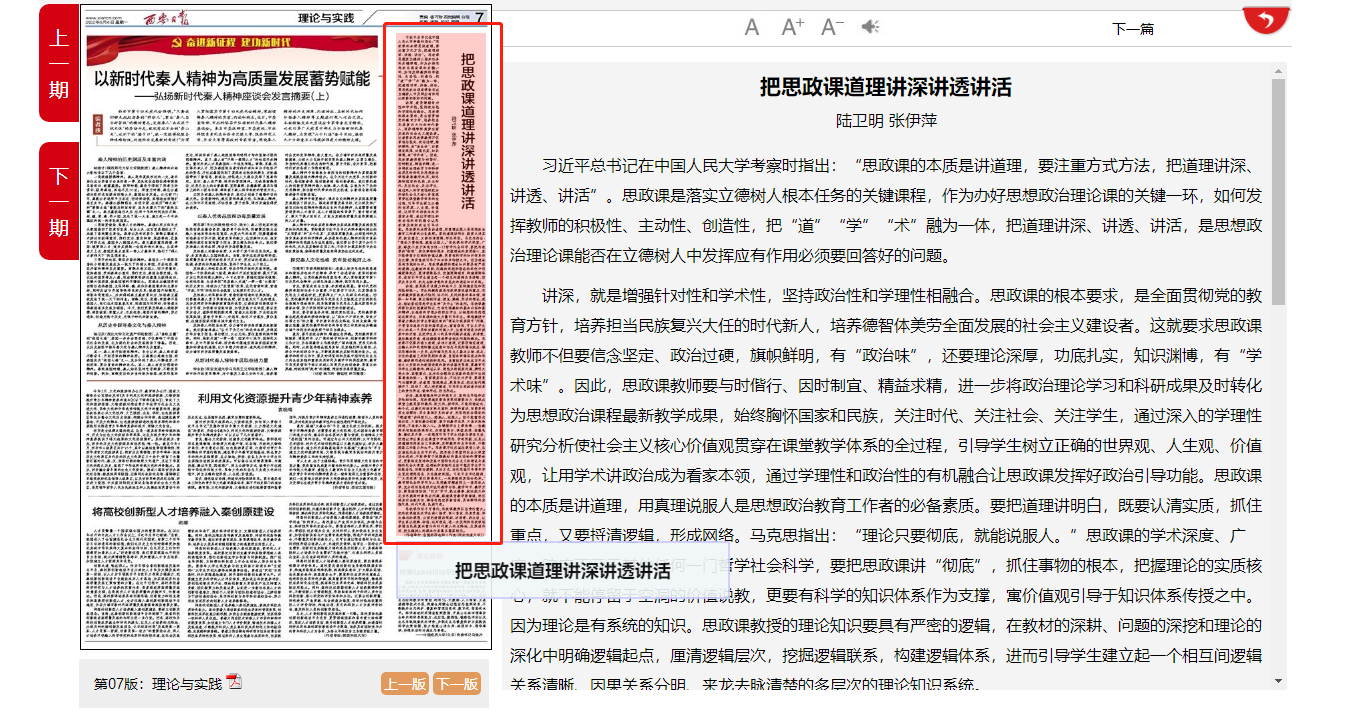The image size is (1370, 712).
Task: Click the scrollbar down arrow
Action: (1278, 681)
